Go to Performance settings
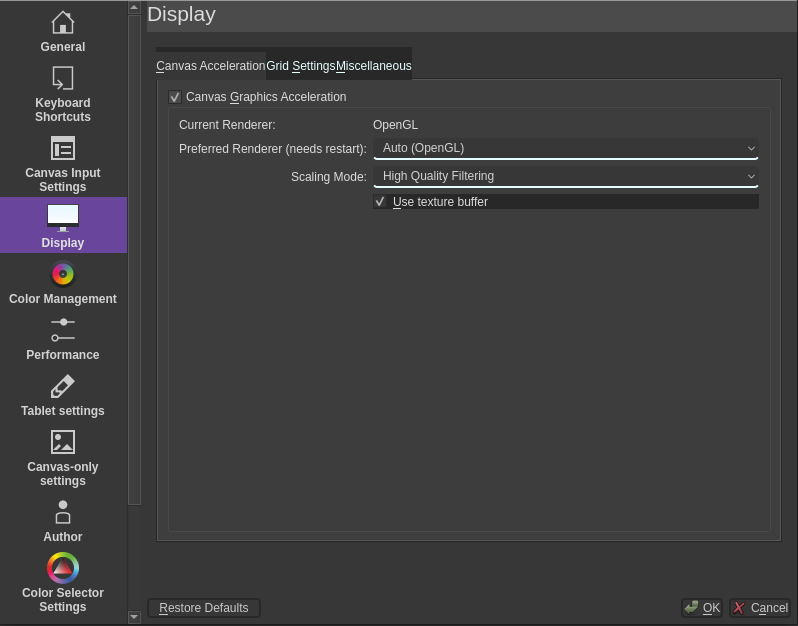The image size is (798, 626). (x=62, y=339)
